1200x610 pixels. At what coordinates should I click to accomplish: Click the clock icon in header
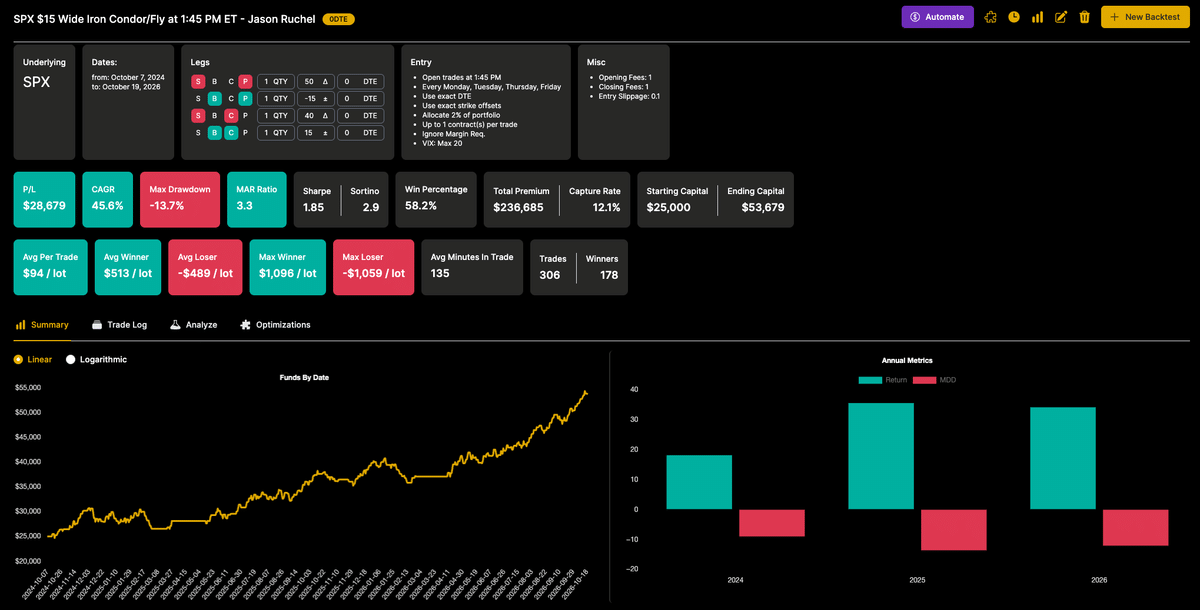click(1014, 17)
